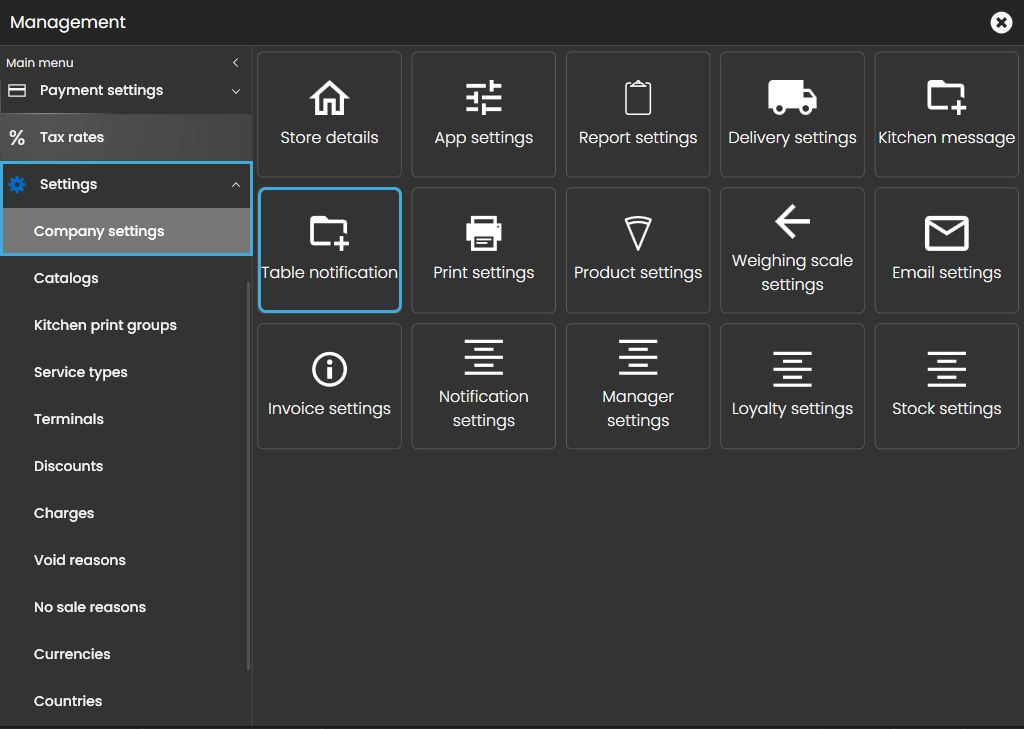Open the Kitchen message folder icon
This screenshot has width=1024, height=729.
946,98
